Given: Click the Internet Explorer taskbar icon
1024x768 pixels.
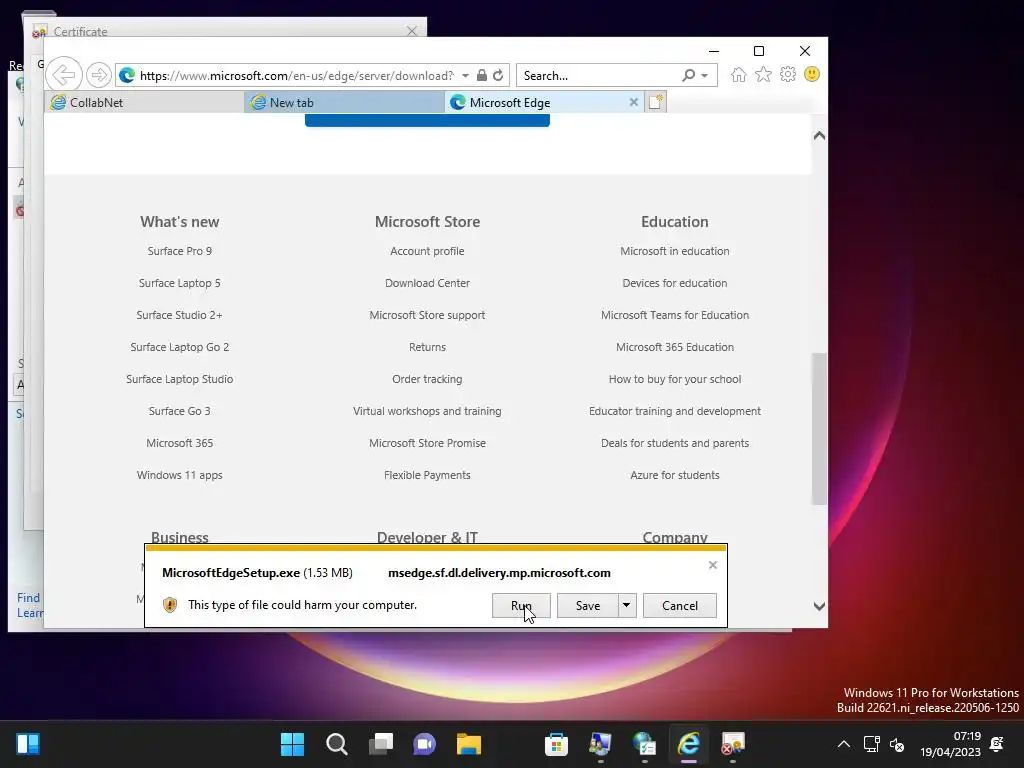Looking at the screenshot, I should click(x=688, y=744).
